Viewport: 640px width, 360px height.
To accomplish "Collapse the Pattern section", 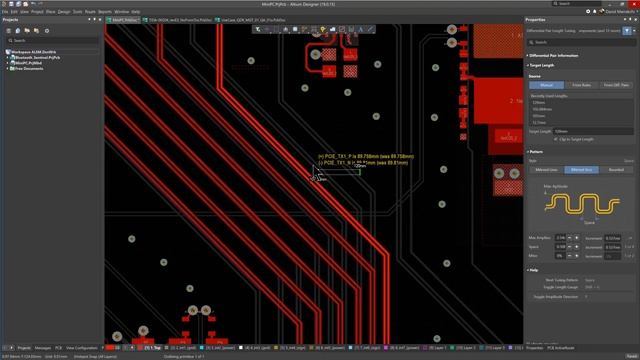I will coord(535,152).
